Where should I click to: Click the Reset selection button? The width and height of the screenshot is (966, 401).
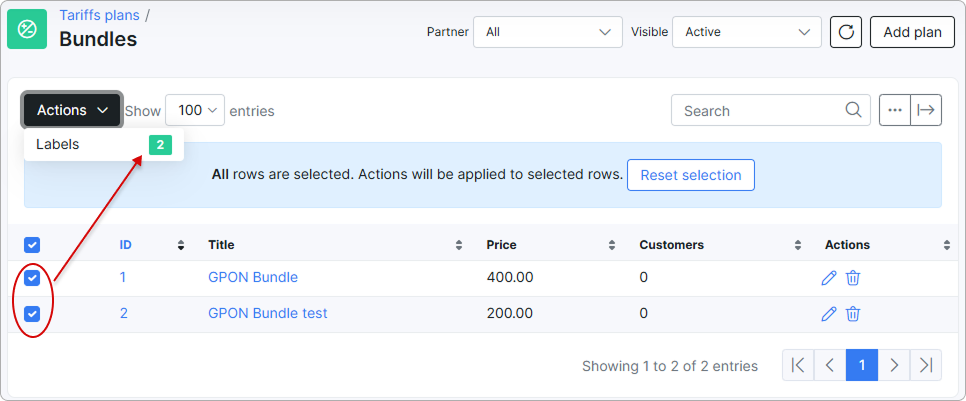click(x=691, y=175)
